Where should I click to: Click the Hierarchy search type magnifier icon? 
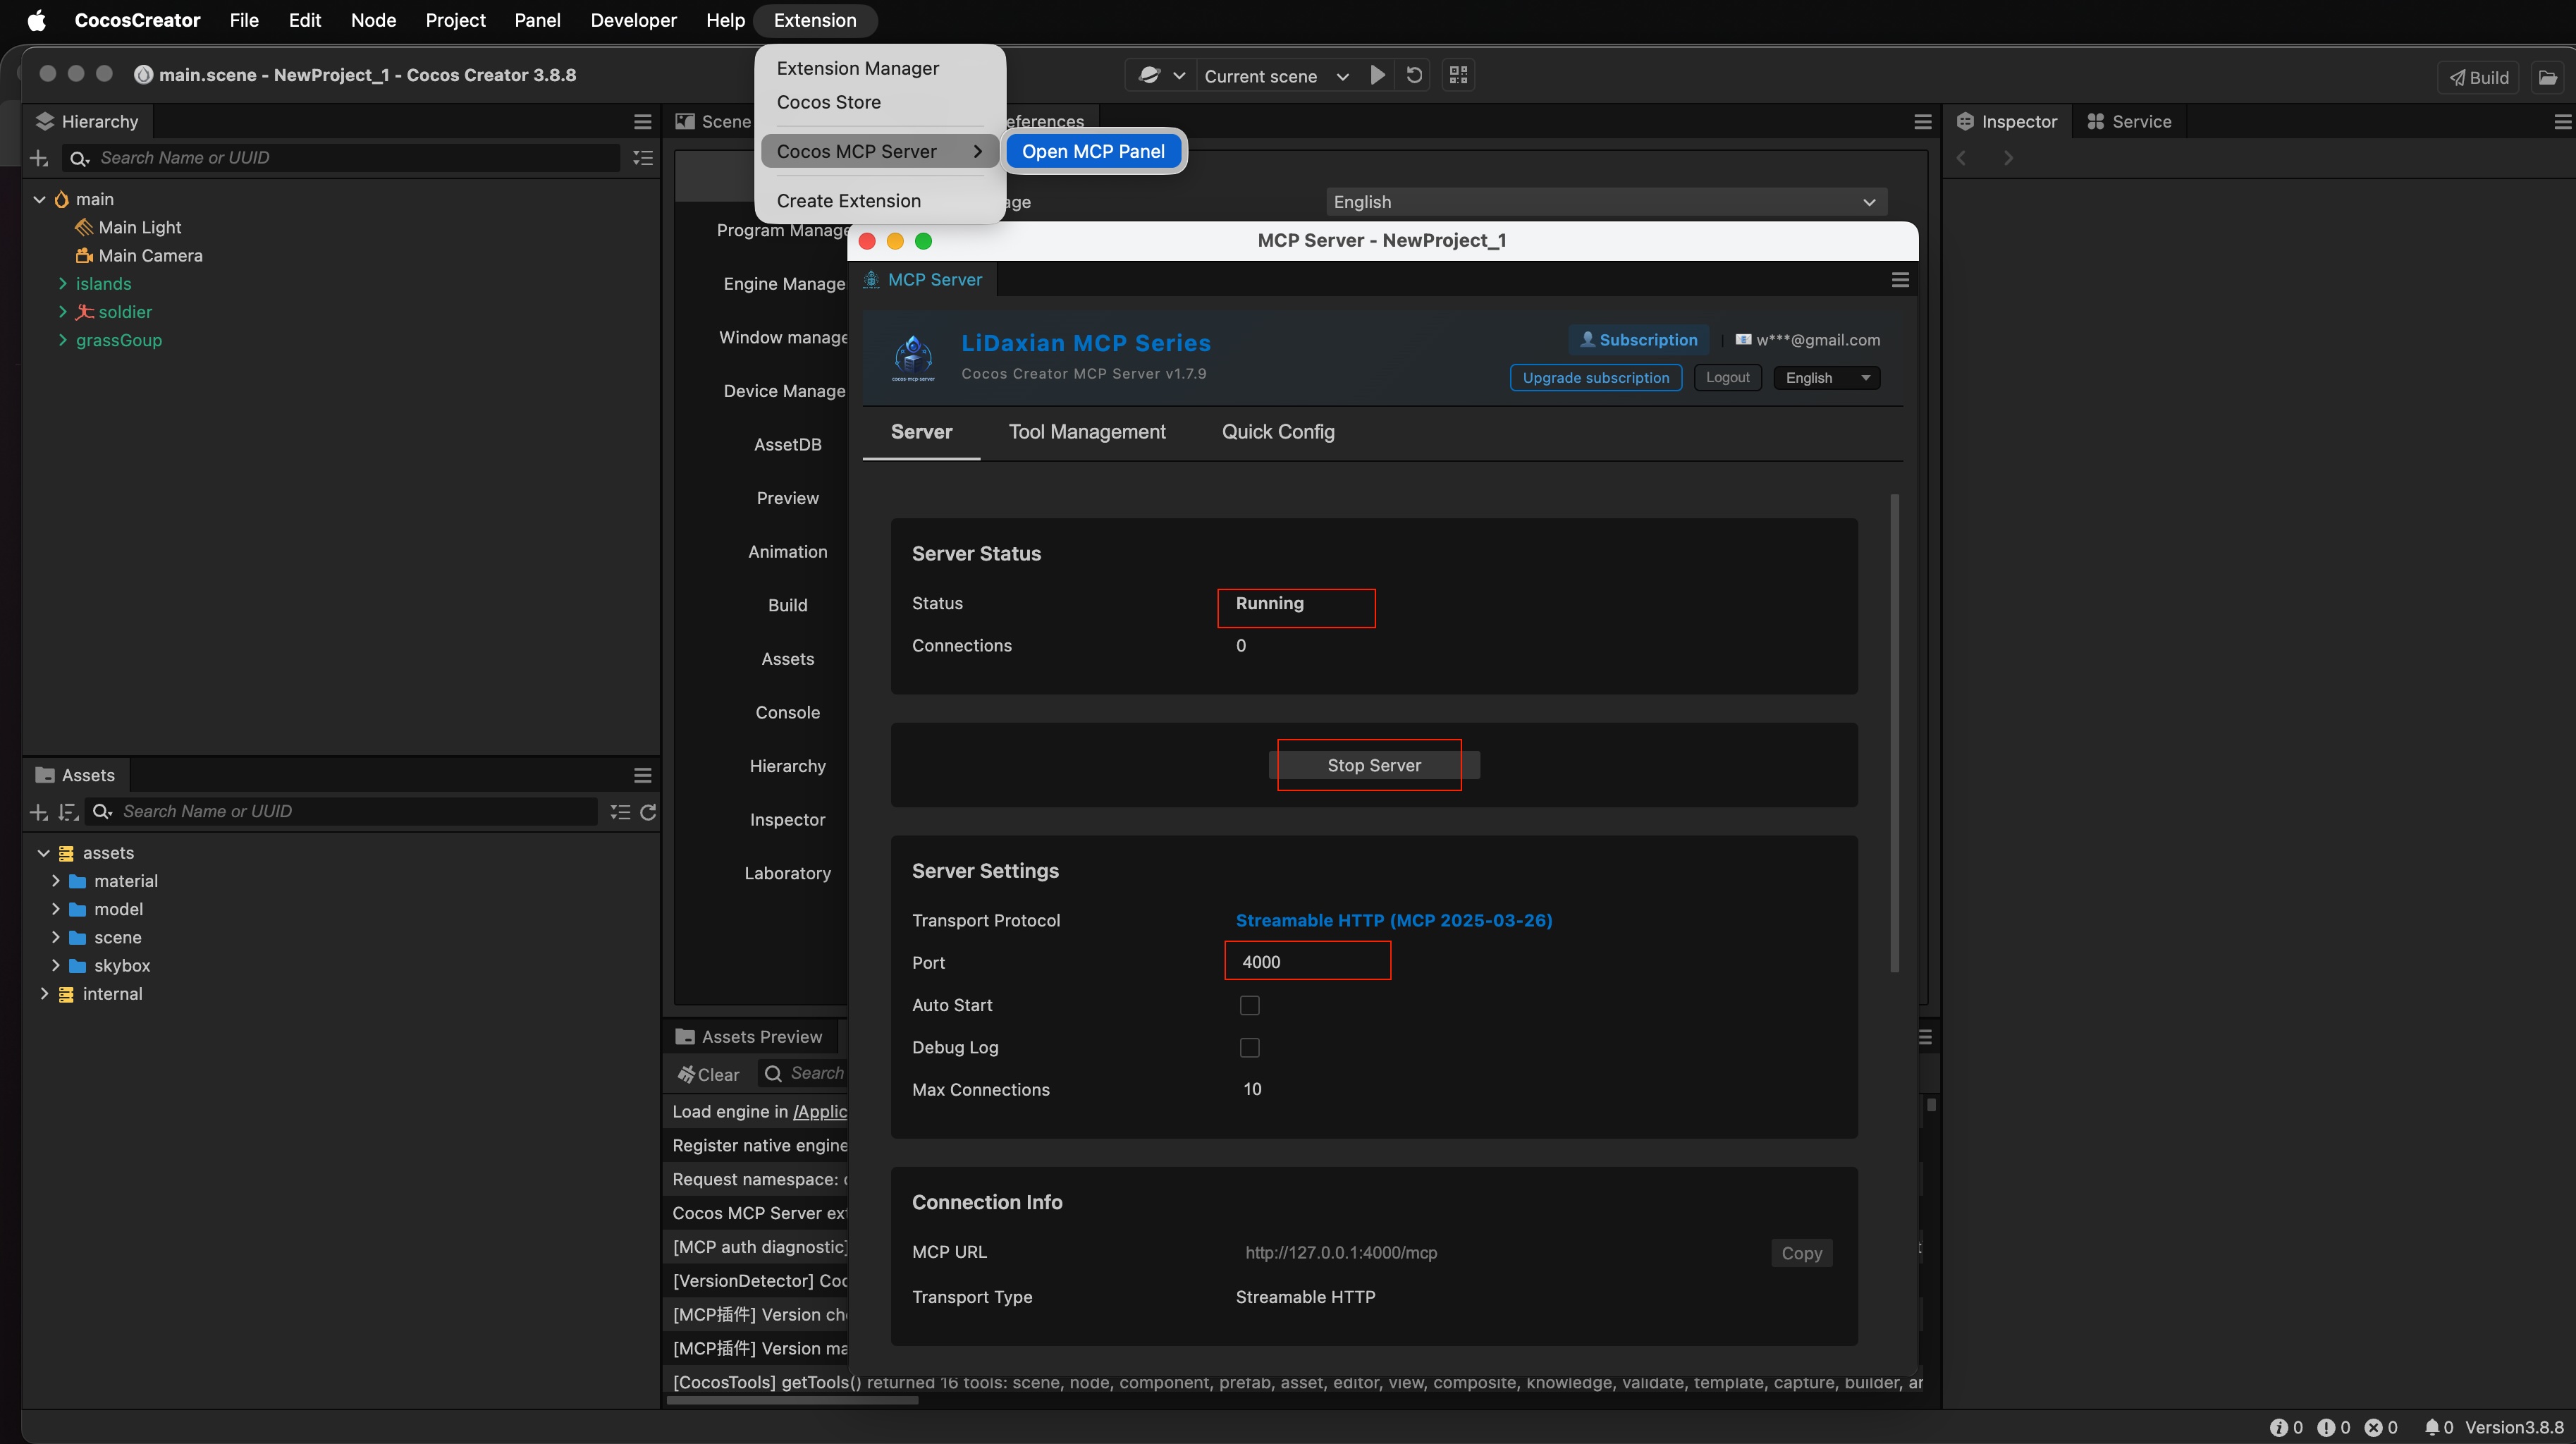click(79, 158)
